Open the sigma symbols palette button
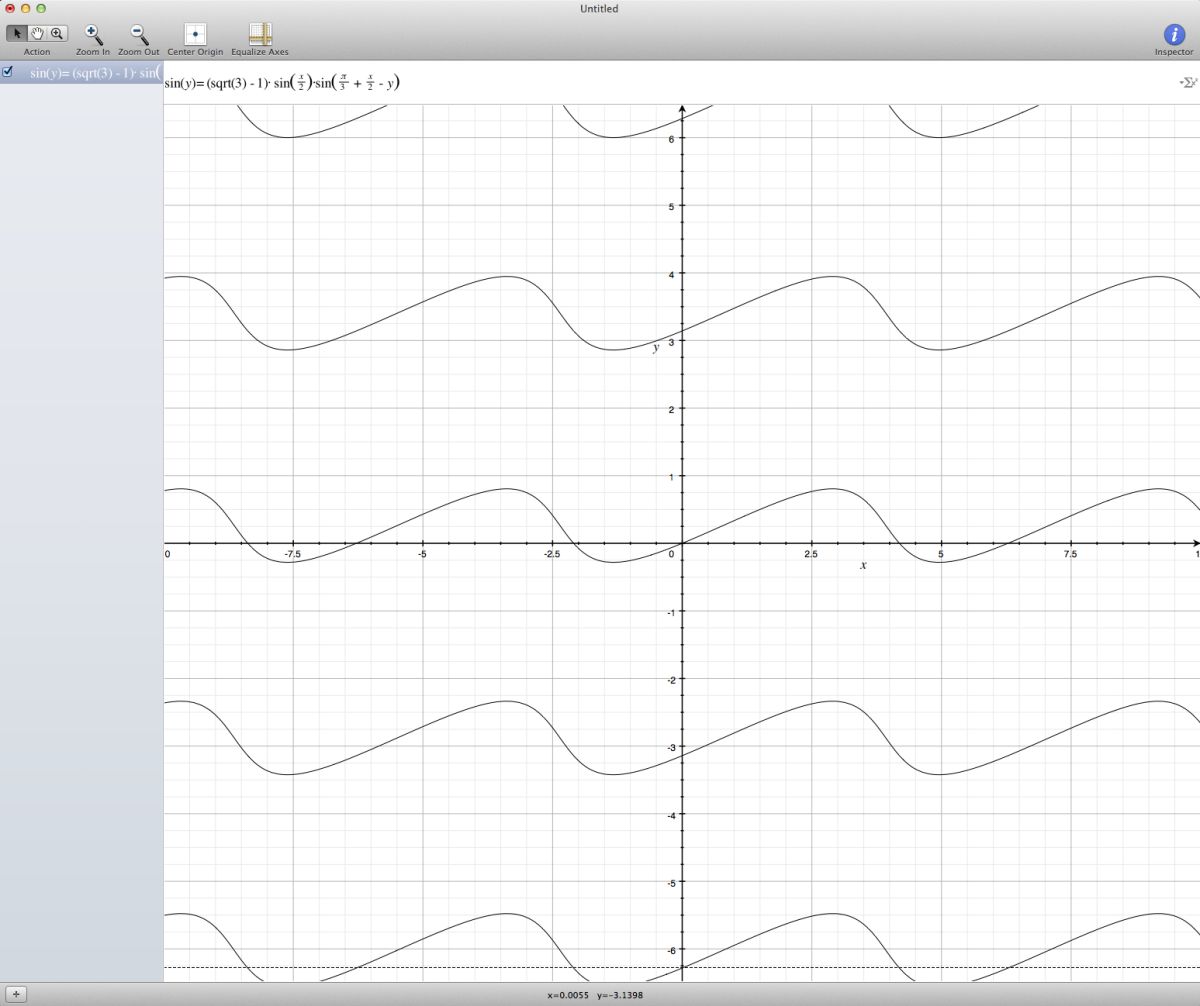Screen dimensions: 1200x1006 1188,83
